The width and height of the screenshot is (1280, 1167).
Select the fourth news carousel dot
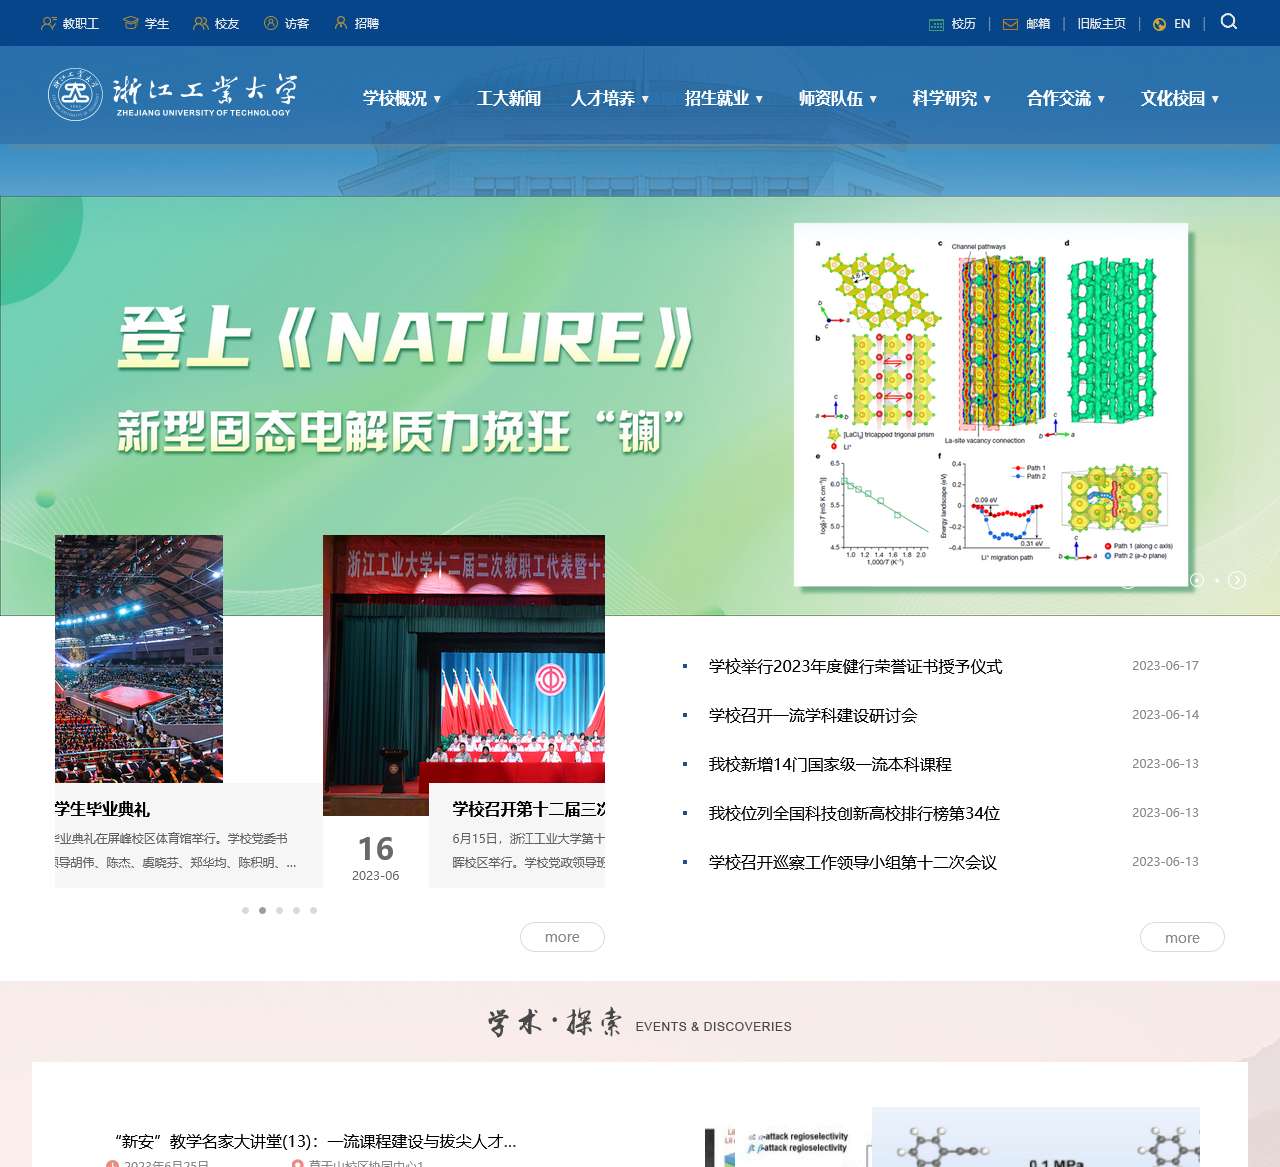(x=296, y=910)
